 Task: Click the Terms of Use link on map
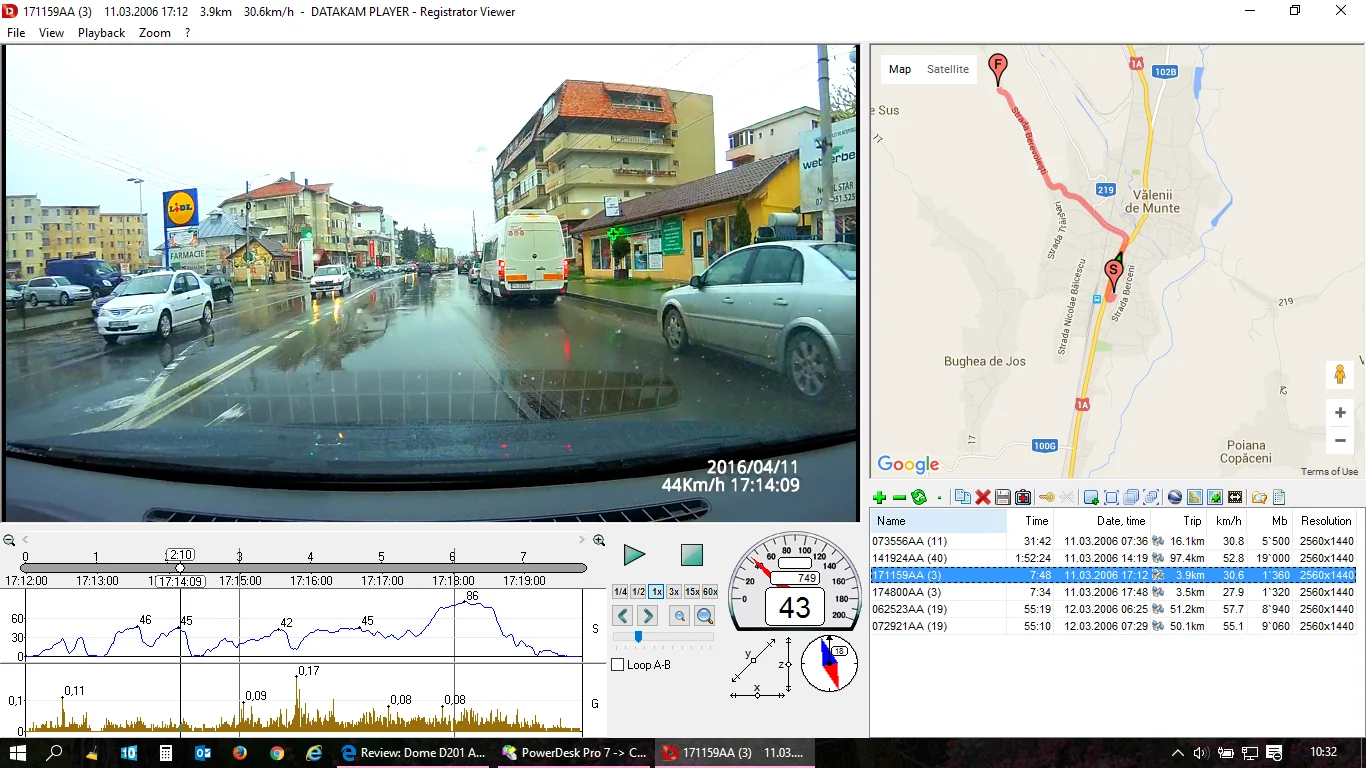[1329, 472]
